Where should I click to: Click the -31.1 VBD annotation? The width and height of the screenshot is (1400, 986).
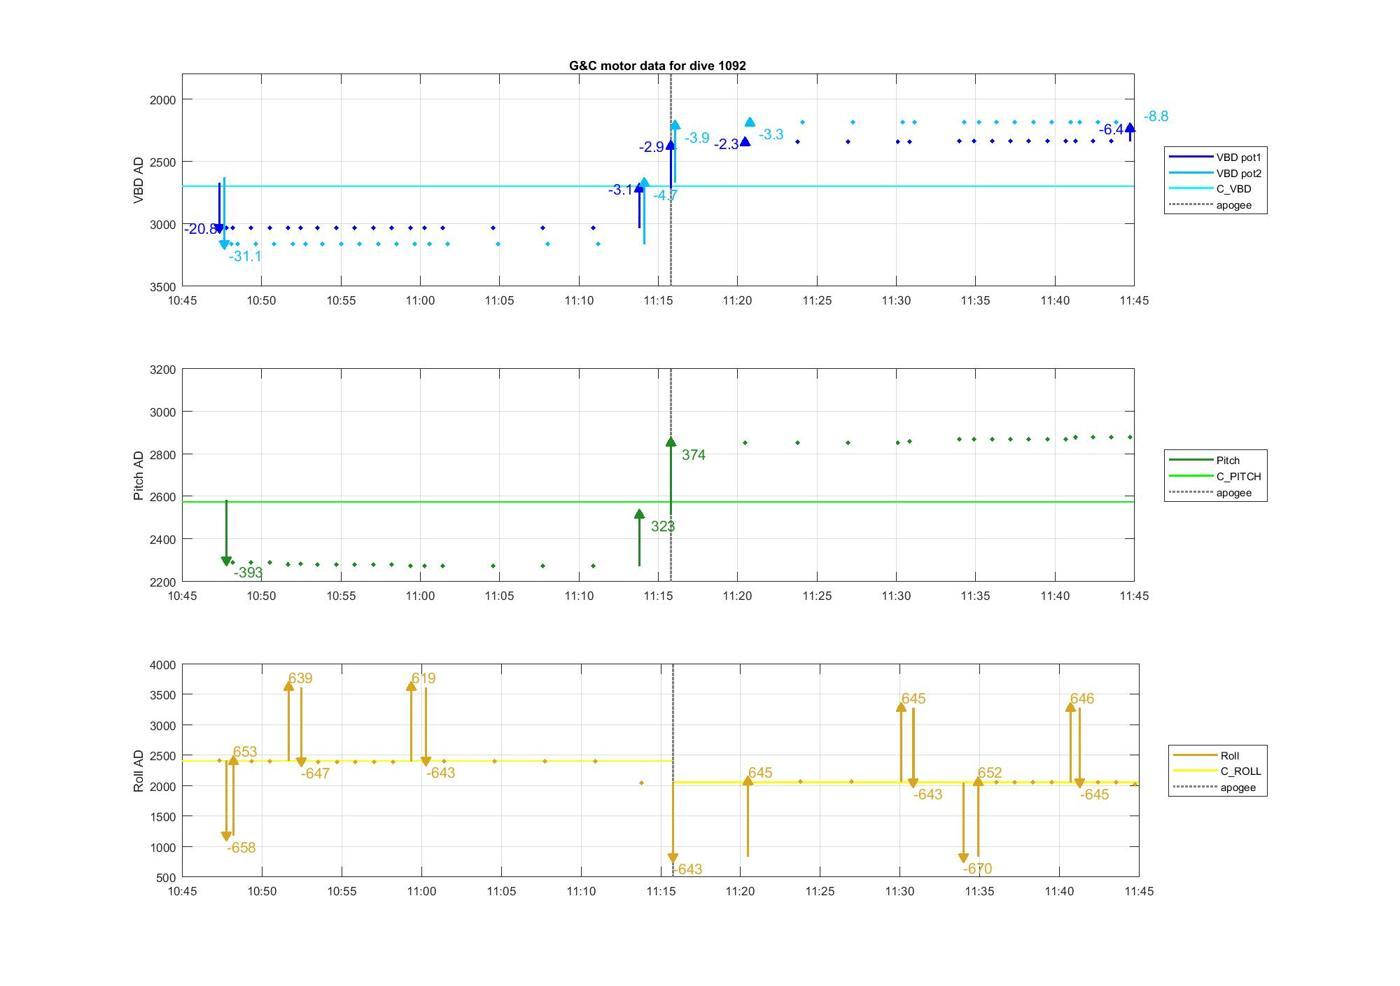pos(245,256)
